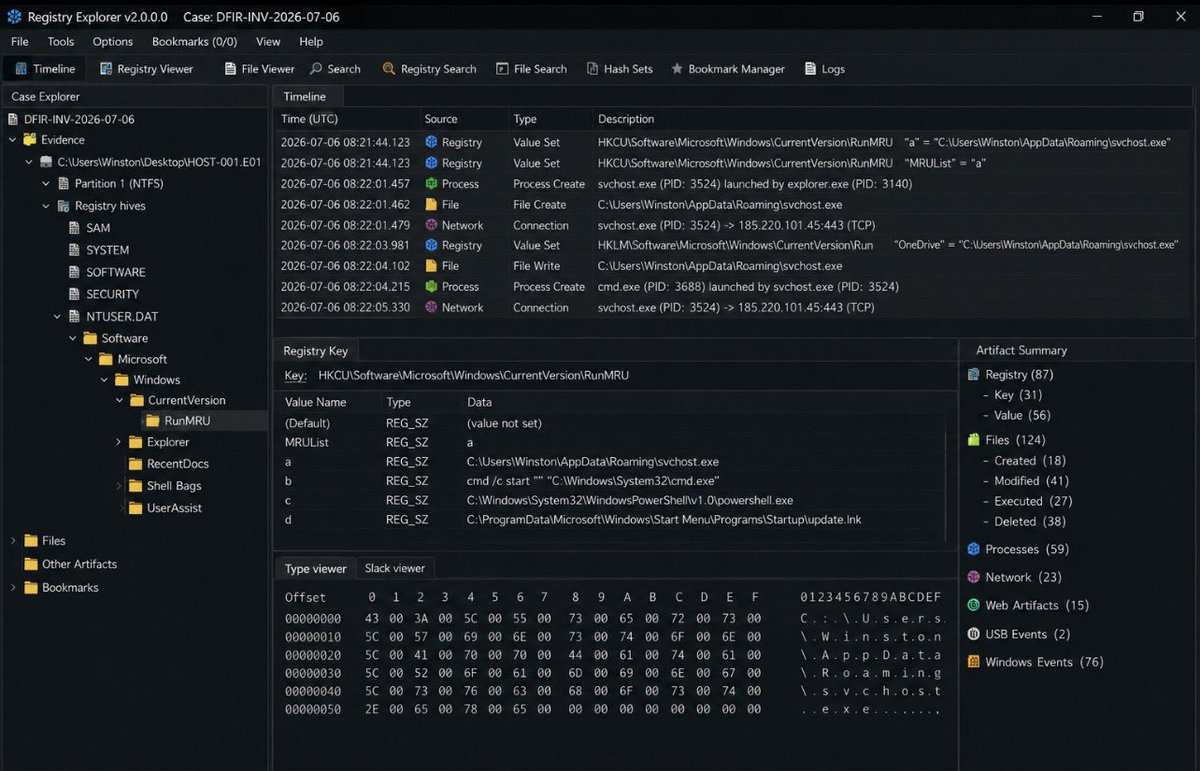Image resolution: width=1200 pixels, height=771 pixels.
Task: Open the View menu
Action: pyautogui.click(x=268, y=42)
